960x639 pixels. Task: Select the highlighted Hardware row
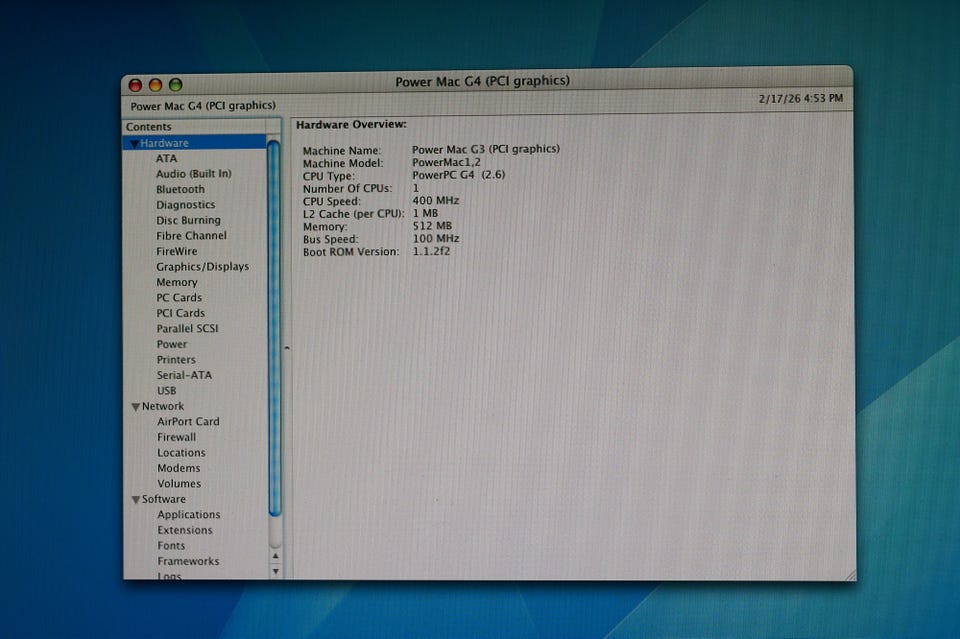point(195,143)
